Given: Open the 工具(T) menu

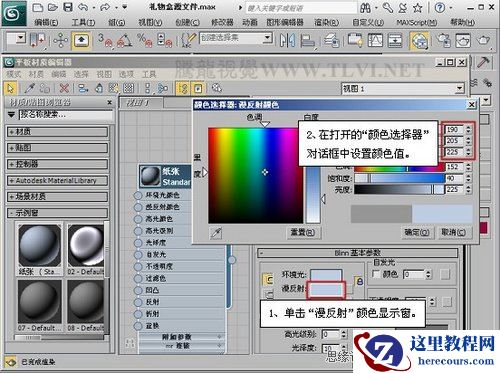Looking at the screenshot, I should (83, 23).
